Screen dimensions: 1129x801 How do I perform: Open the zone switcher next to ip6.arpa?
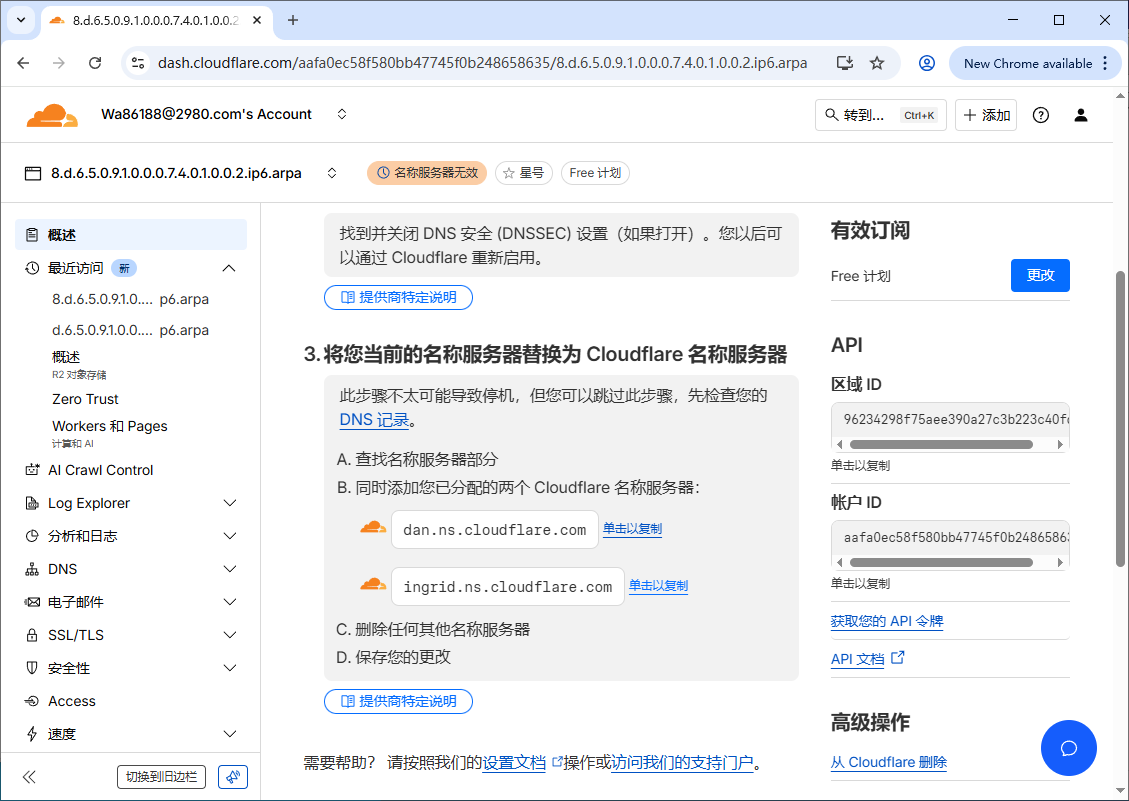(331, 172)
